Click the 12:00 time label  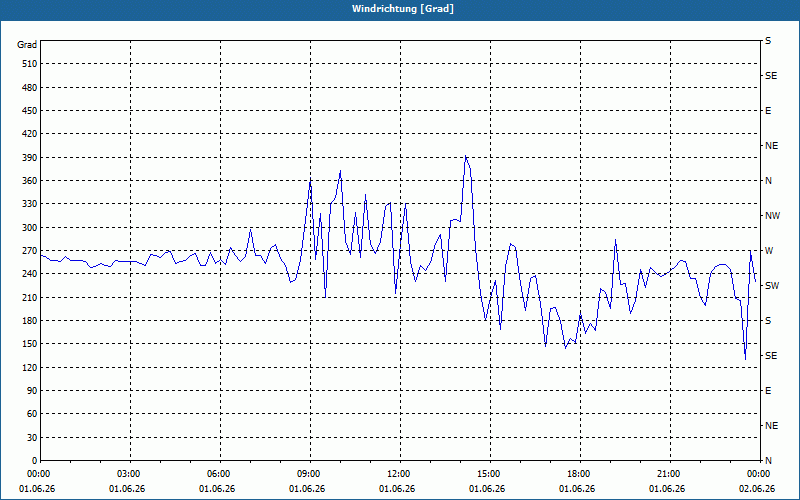pos(398,474)
